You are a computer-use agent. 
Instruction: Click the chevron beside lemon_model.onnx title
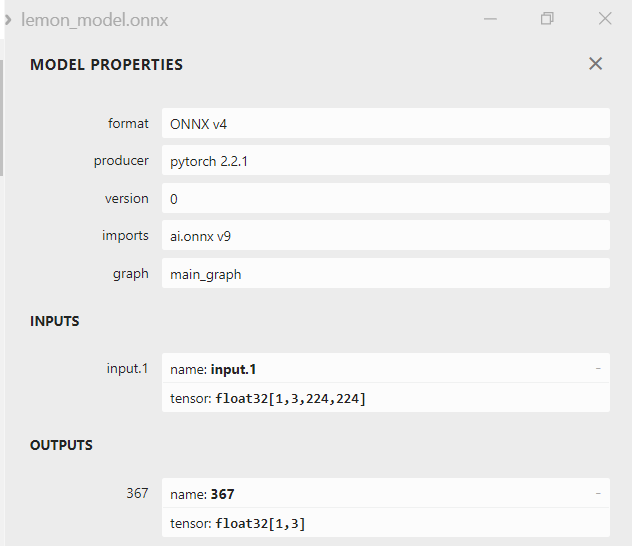point(8,18)
